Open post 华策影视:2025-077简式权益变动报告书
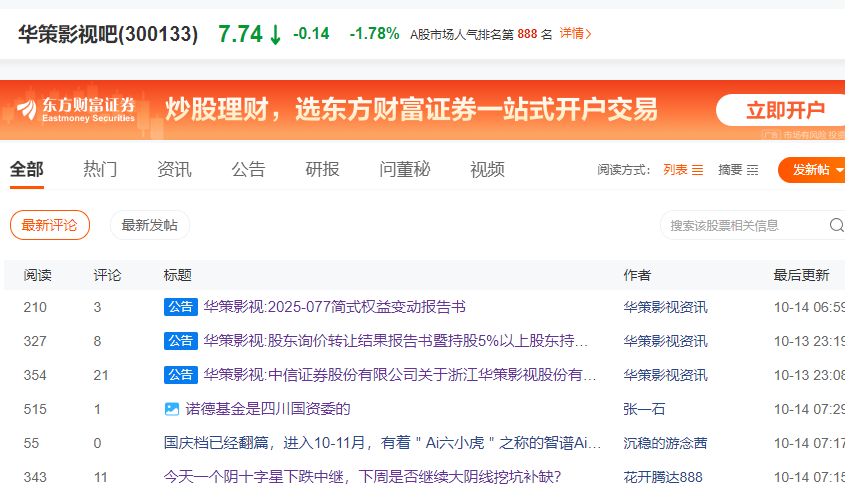 click(x=334, y=307)
